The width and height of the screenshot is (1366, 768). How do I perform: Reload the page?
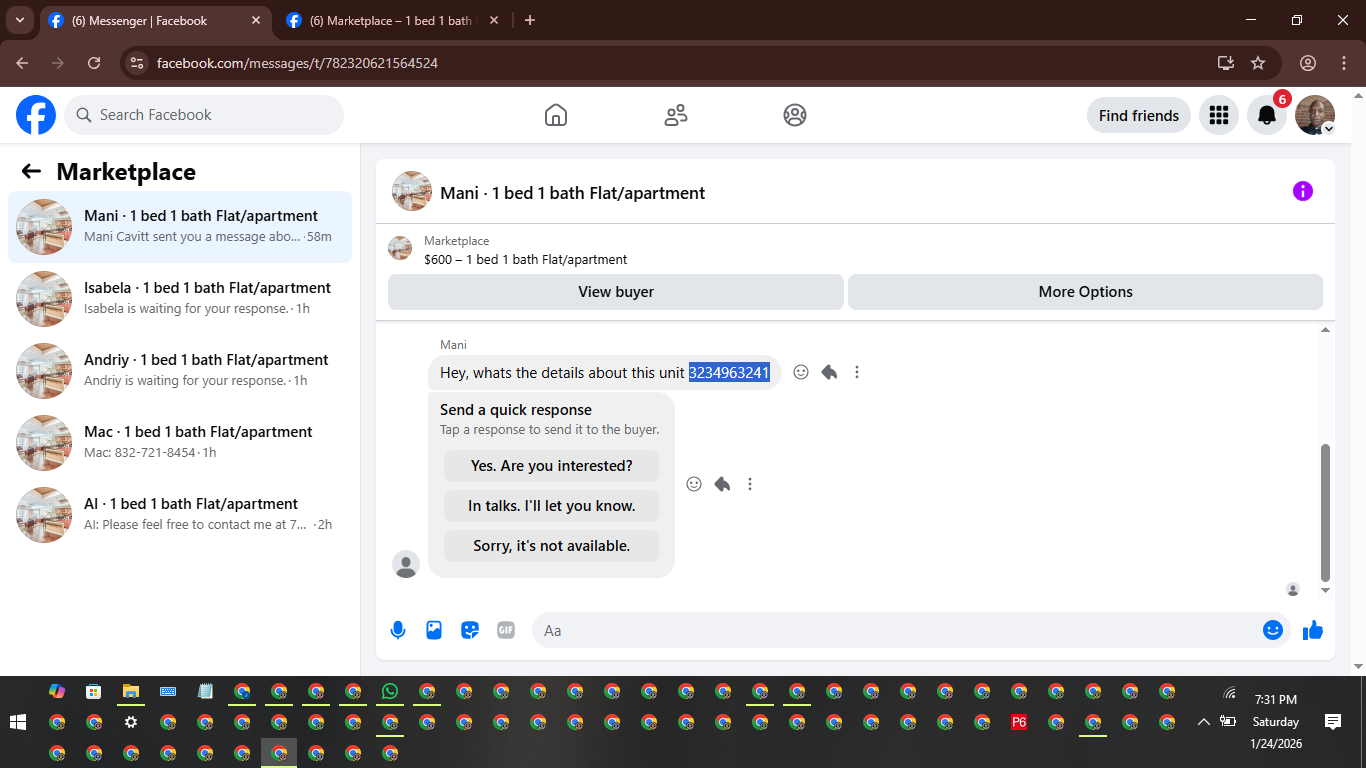[x=94, y=63]
